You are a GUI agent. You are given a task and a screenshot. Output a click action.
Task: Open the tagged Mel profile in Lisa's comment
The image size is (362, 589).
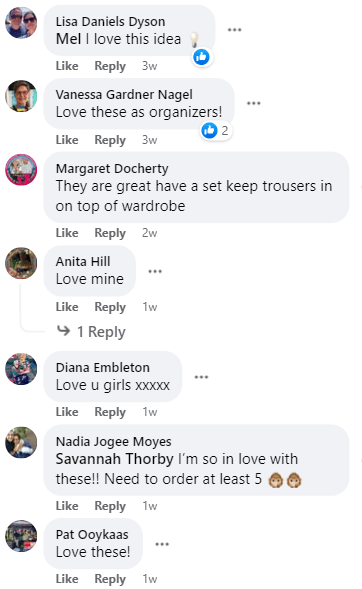(68, 39)
